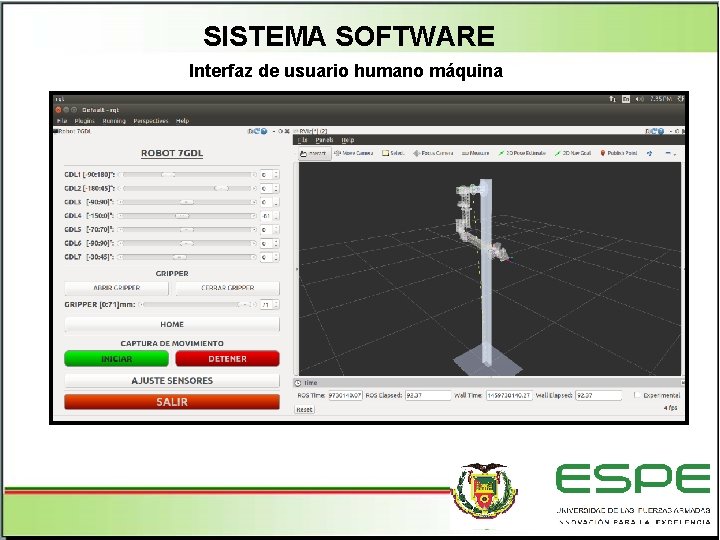Enable the Experimental checkbox

(637, 395)
